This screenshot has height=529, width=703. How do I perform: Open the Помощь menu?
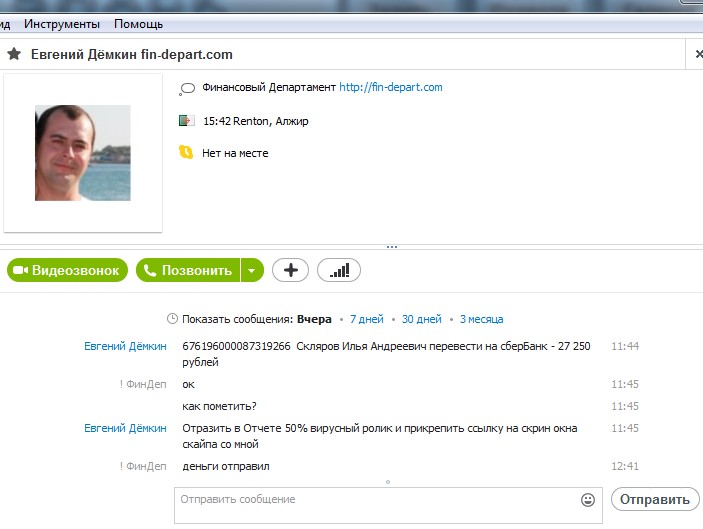point(139,24)
